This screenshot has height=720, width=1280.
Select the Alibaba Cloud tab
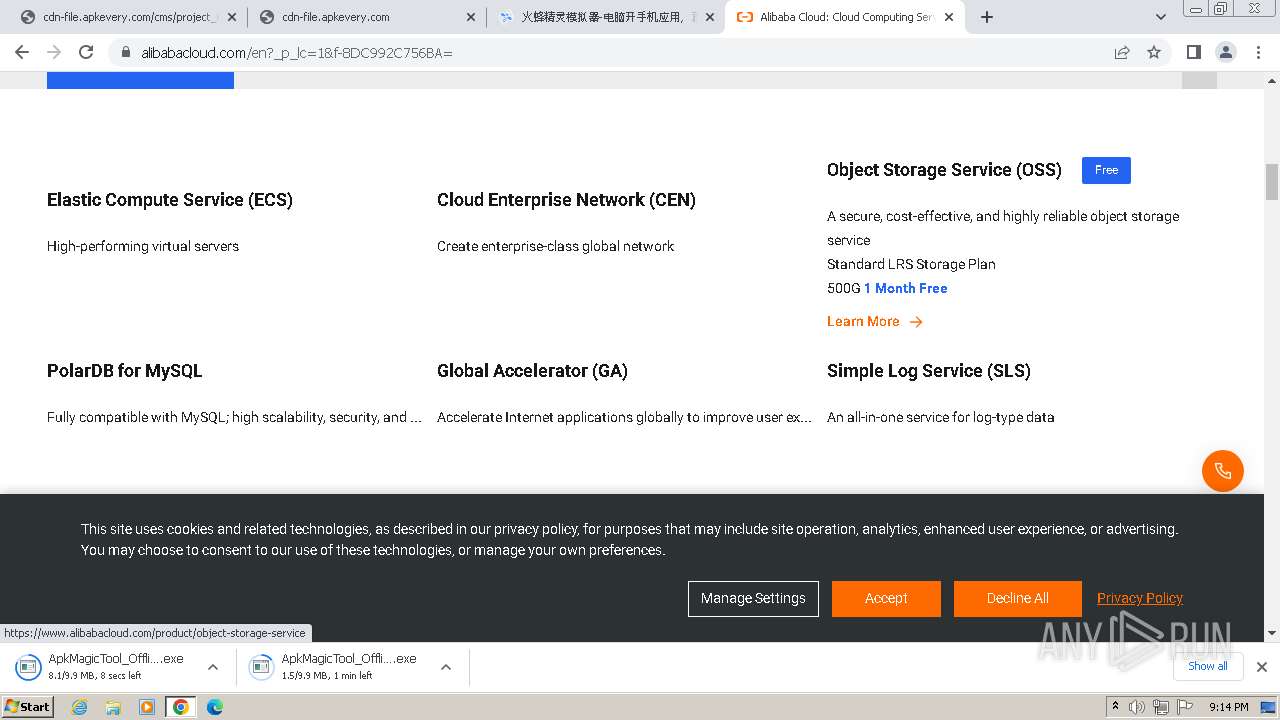coord(845,17)
